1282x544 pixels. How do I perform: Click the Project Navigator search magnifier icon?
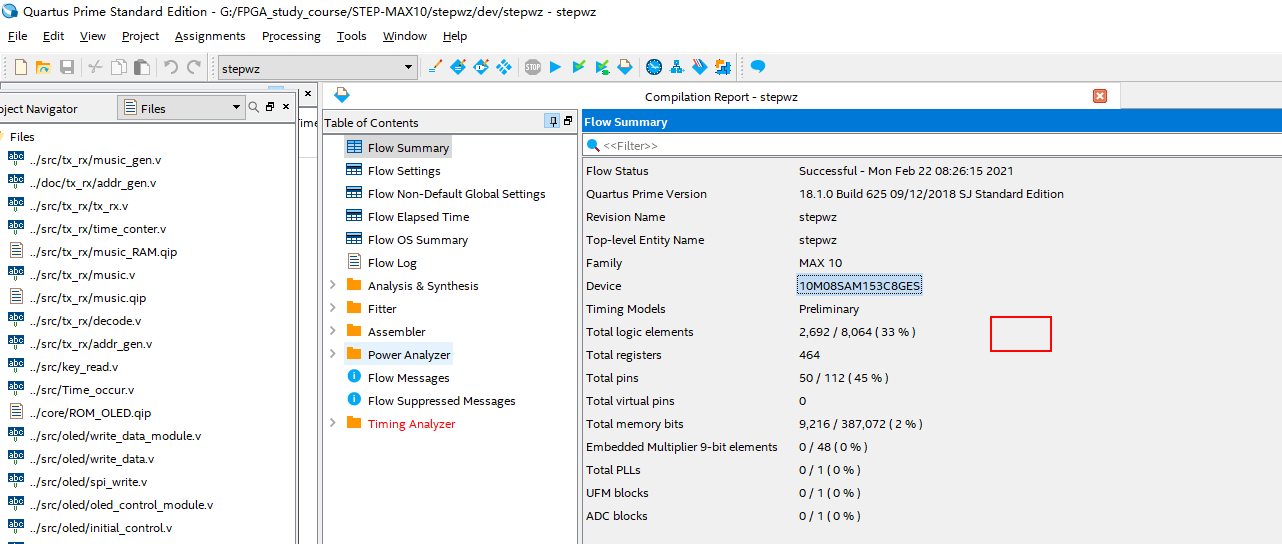coord(254,107)
